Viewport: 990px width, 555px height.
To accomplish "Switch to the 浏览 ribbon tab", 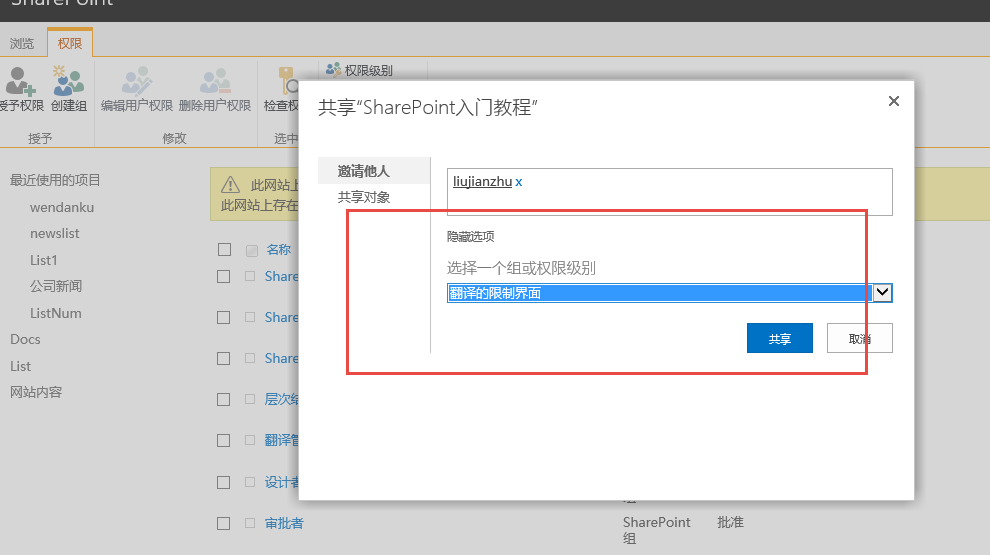I will click(x=22, y=43).
